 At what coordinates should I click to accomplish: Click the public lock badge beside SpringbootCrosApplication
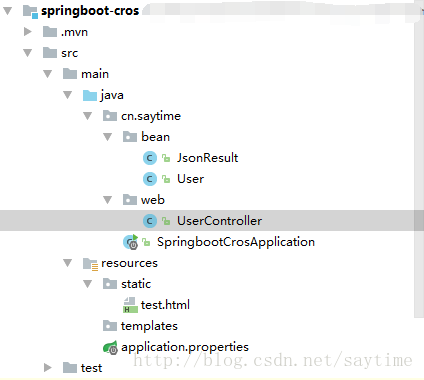pyautogui.click(x=146, y=242)
